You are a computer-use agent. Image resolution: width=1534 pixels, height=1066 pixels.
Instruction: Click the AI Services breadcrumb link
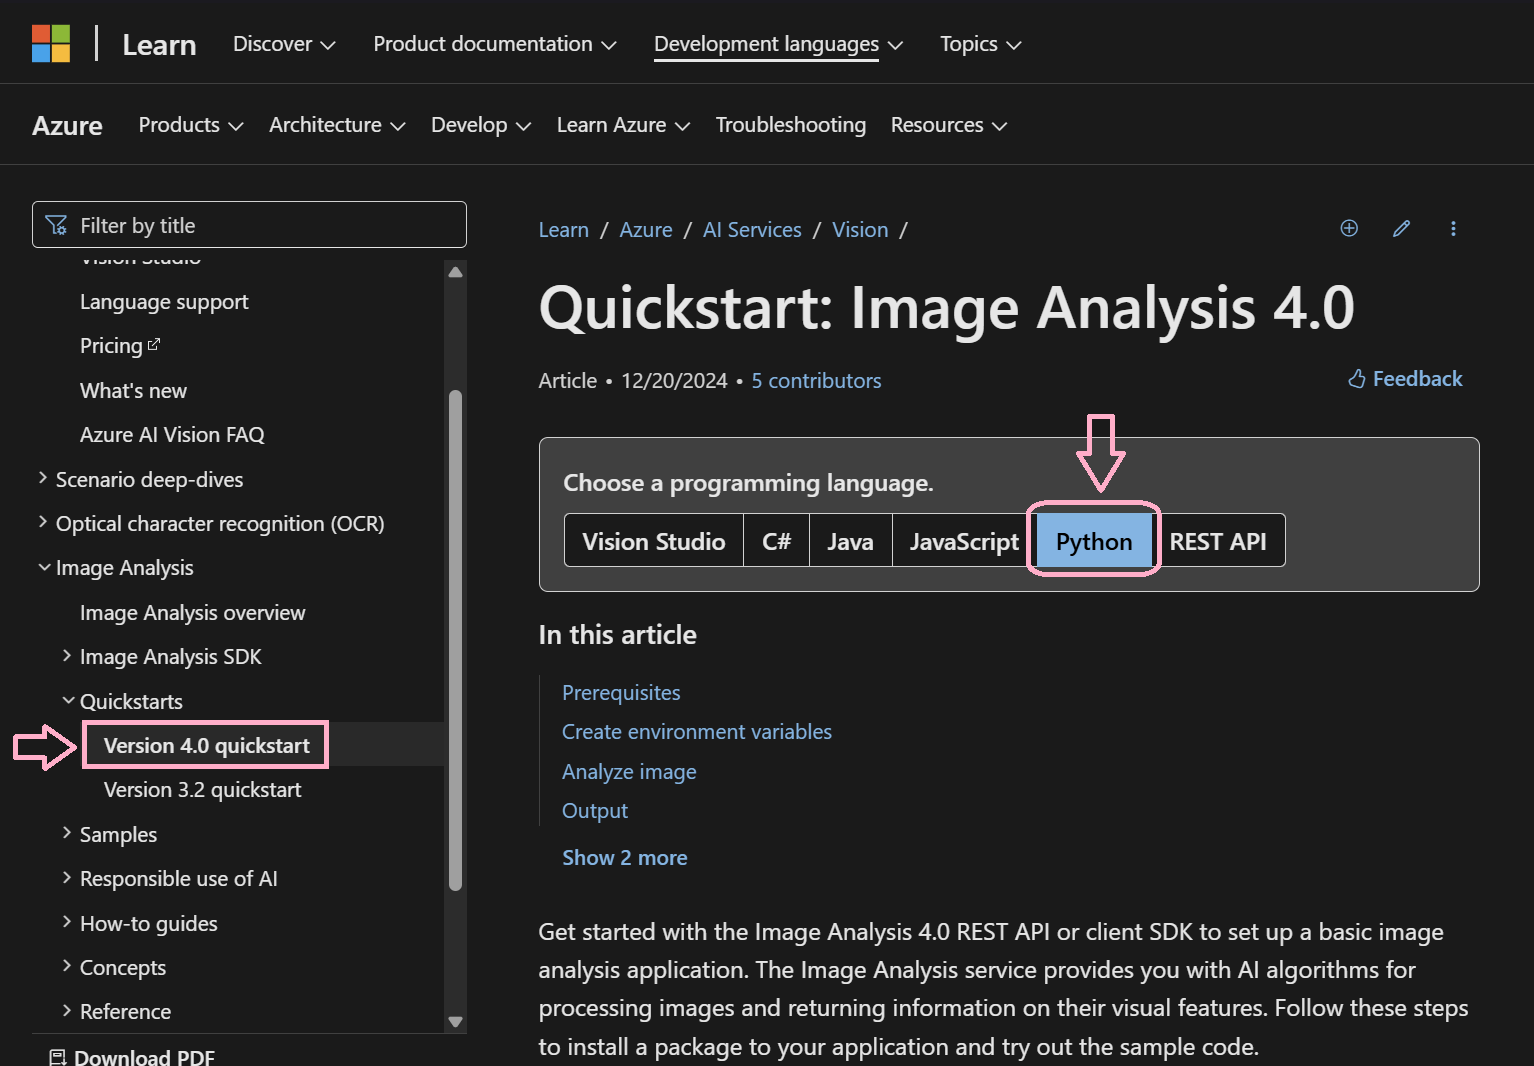(752, 230)
